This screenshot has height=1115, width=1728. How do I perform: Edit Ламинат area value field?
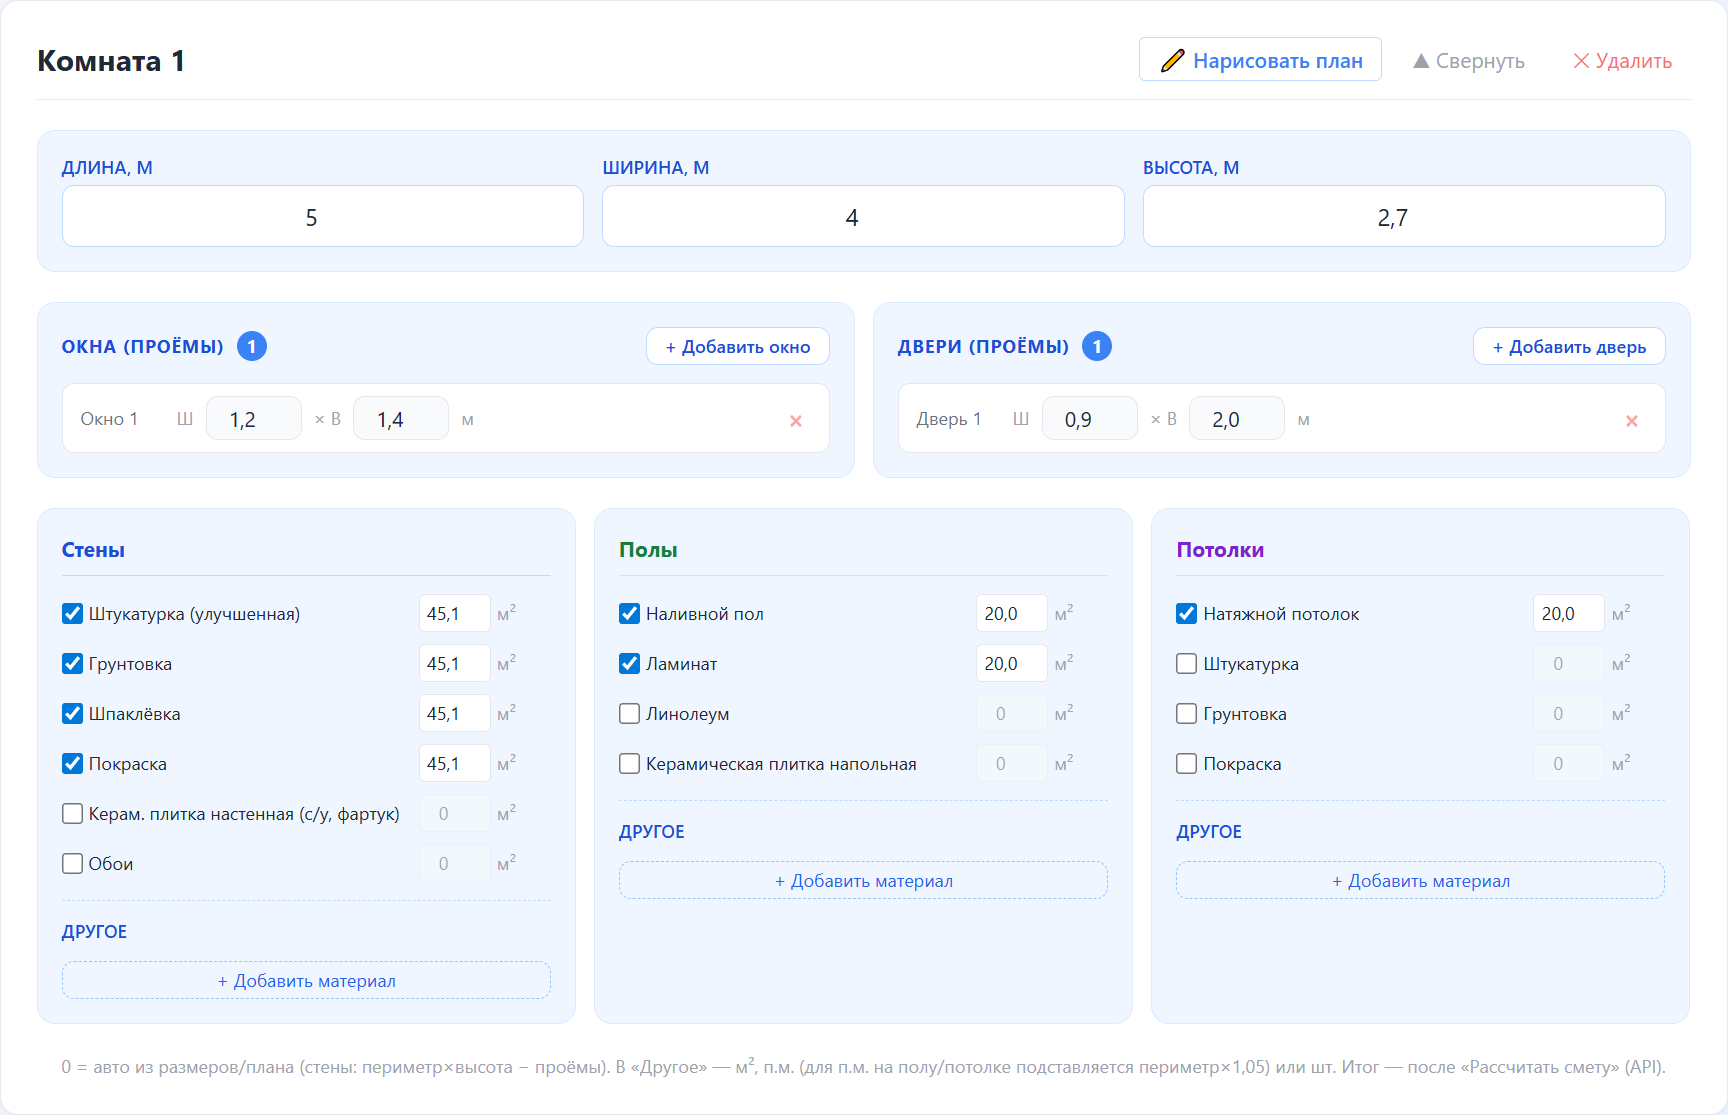point(1010,664)
